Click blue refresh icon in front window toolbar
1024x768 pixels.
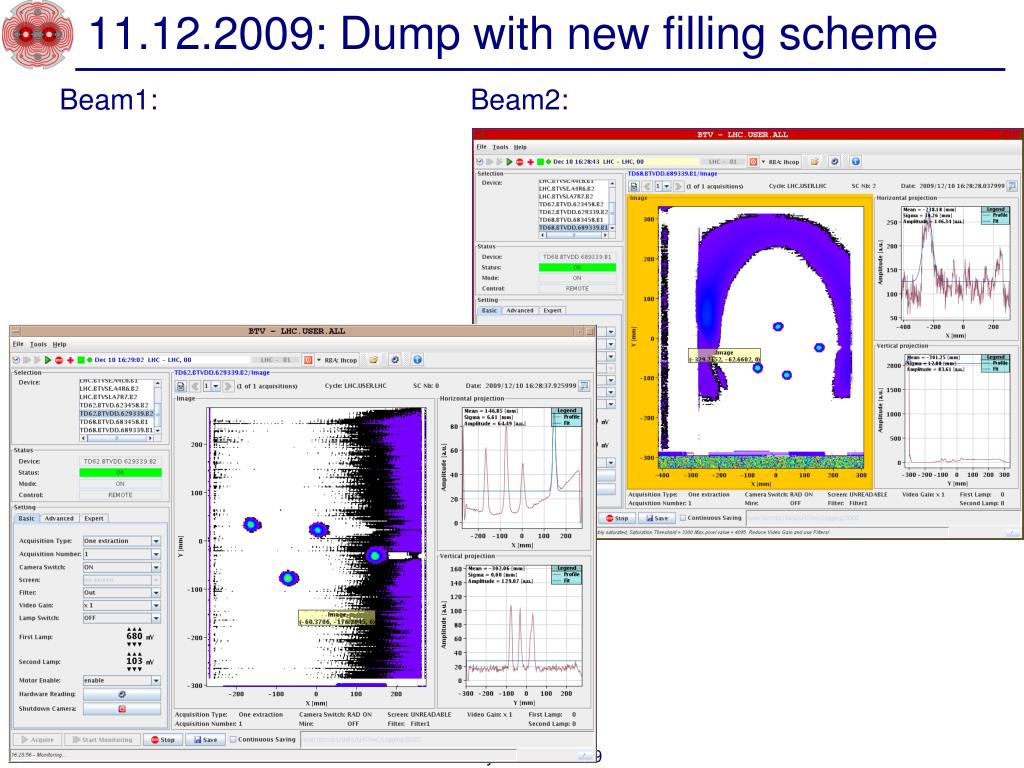(x=395, y=360)
